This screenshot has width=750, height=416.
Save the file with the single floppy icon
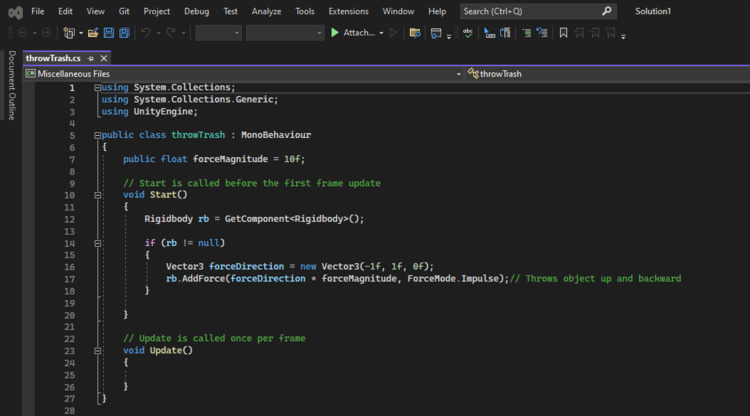coord(109,33)
